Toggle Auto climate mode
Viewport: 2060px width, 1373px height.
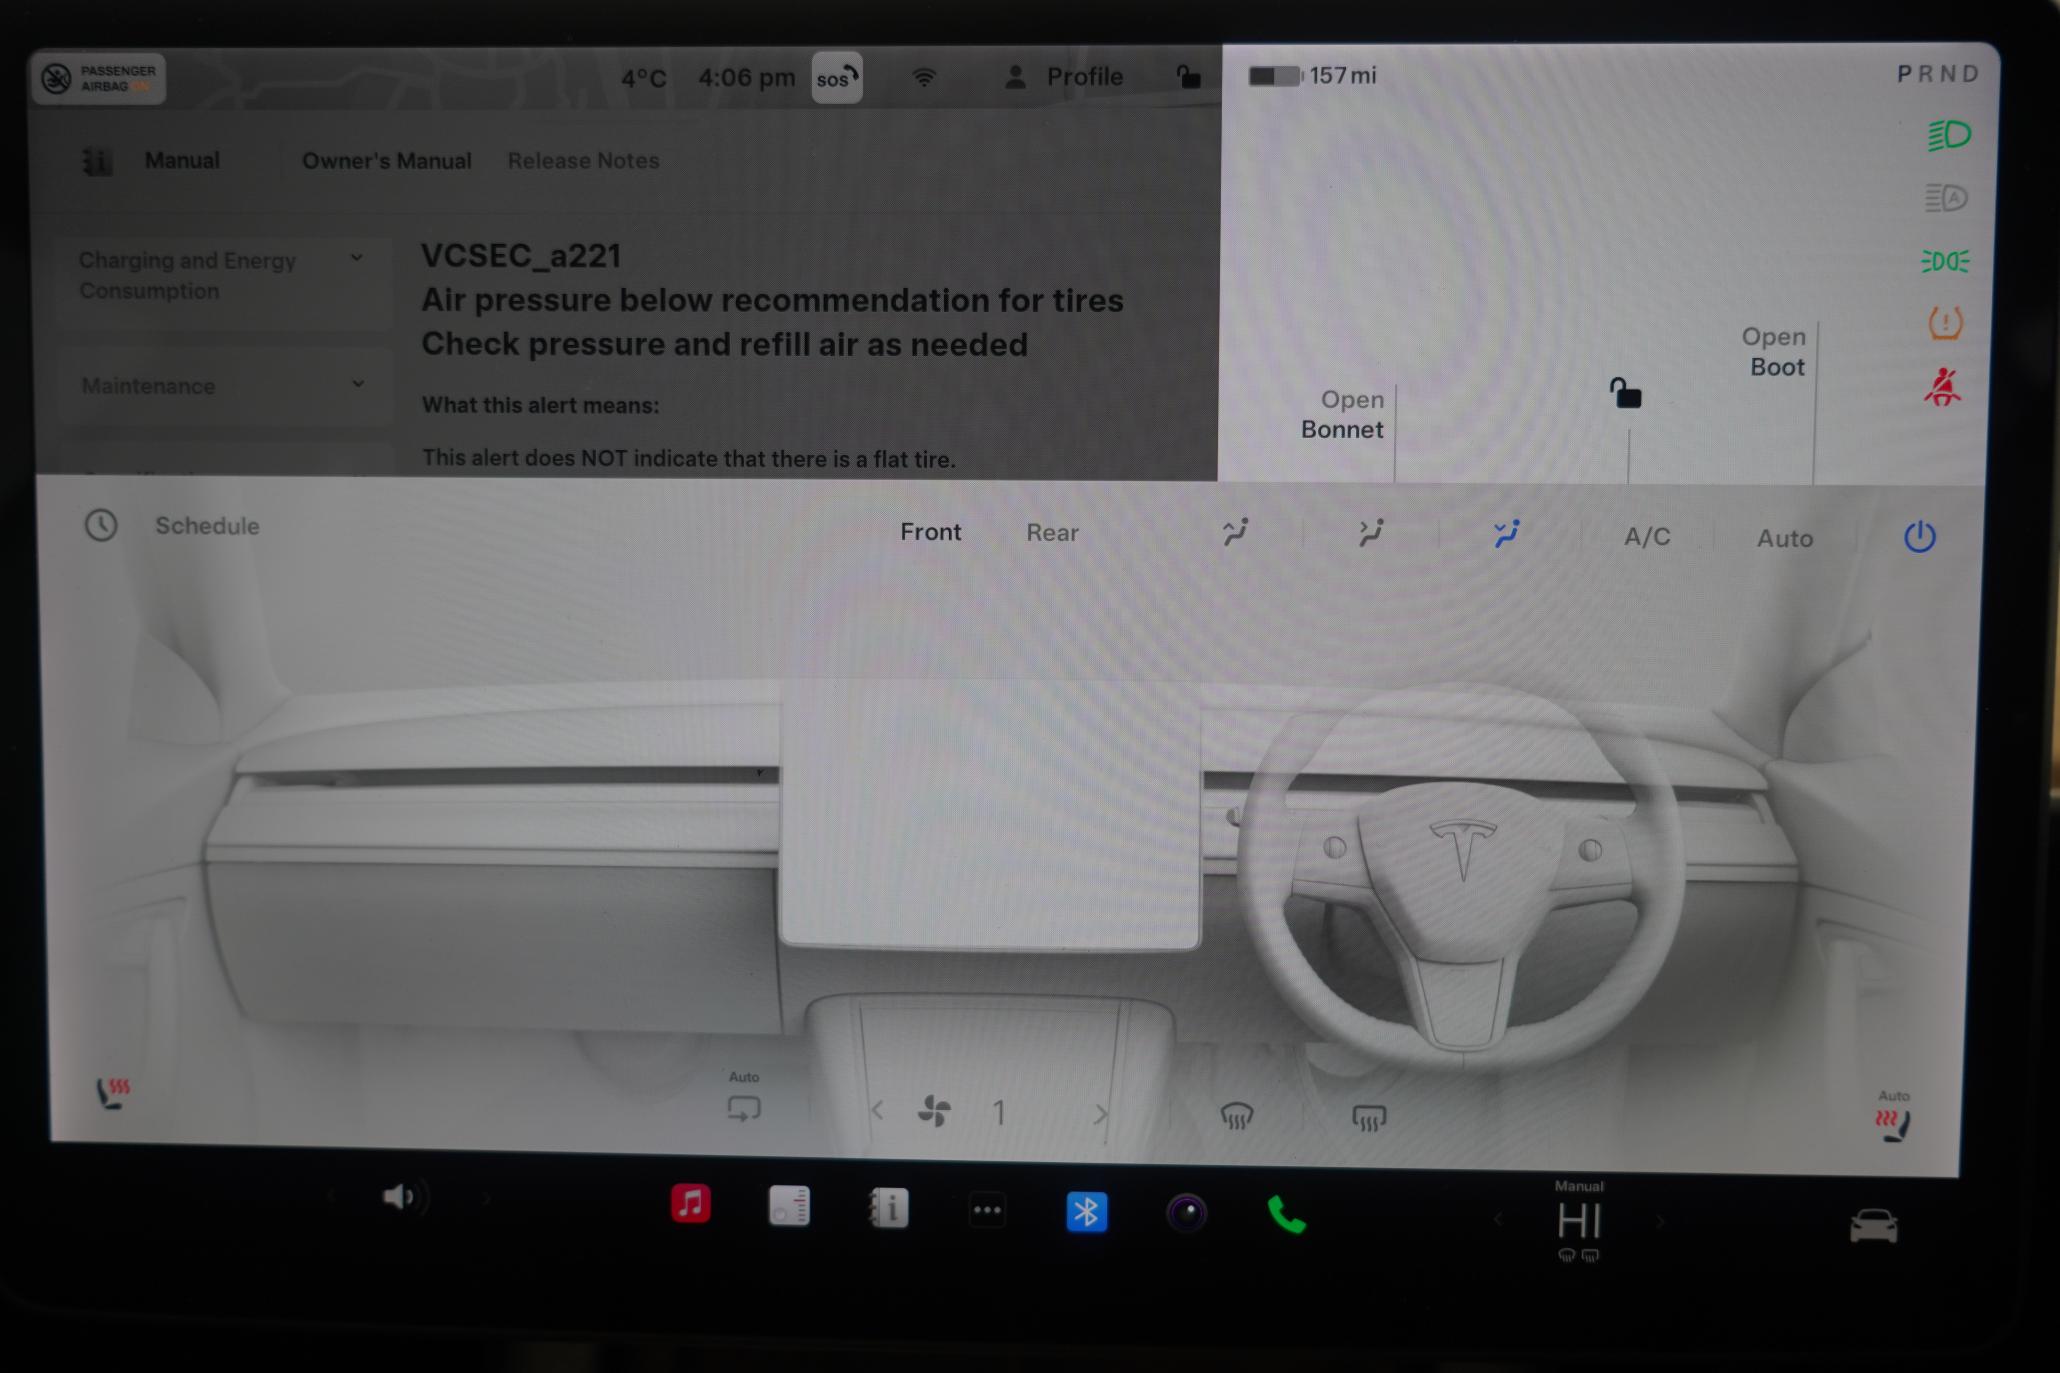[x=1783, y=536]
